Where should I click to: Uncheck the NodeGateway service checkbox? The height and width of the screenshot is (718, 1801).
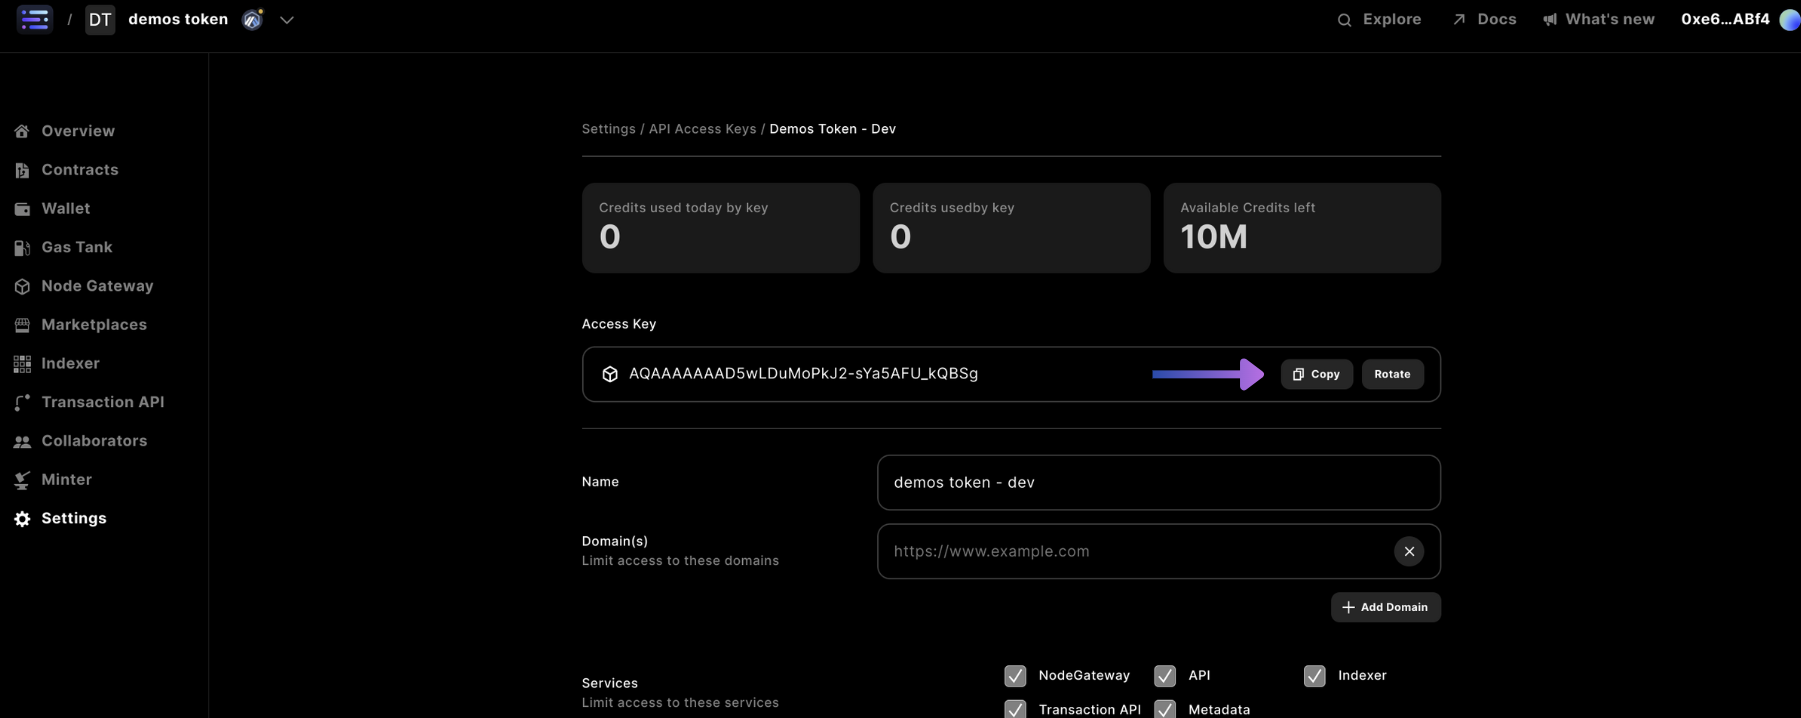[1015, 676]
